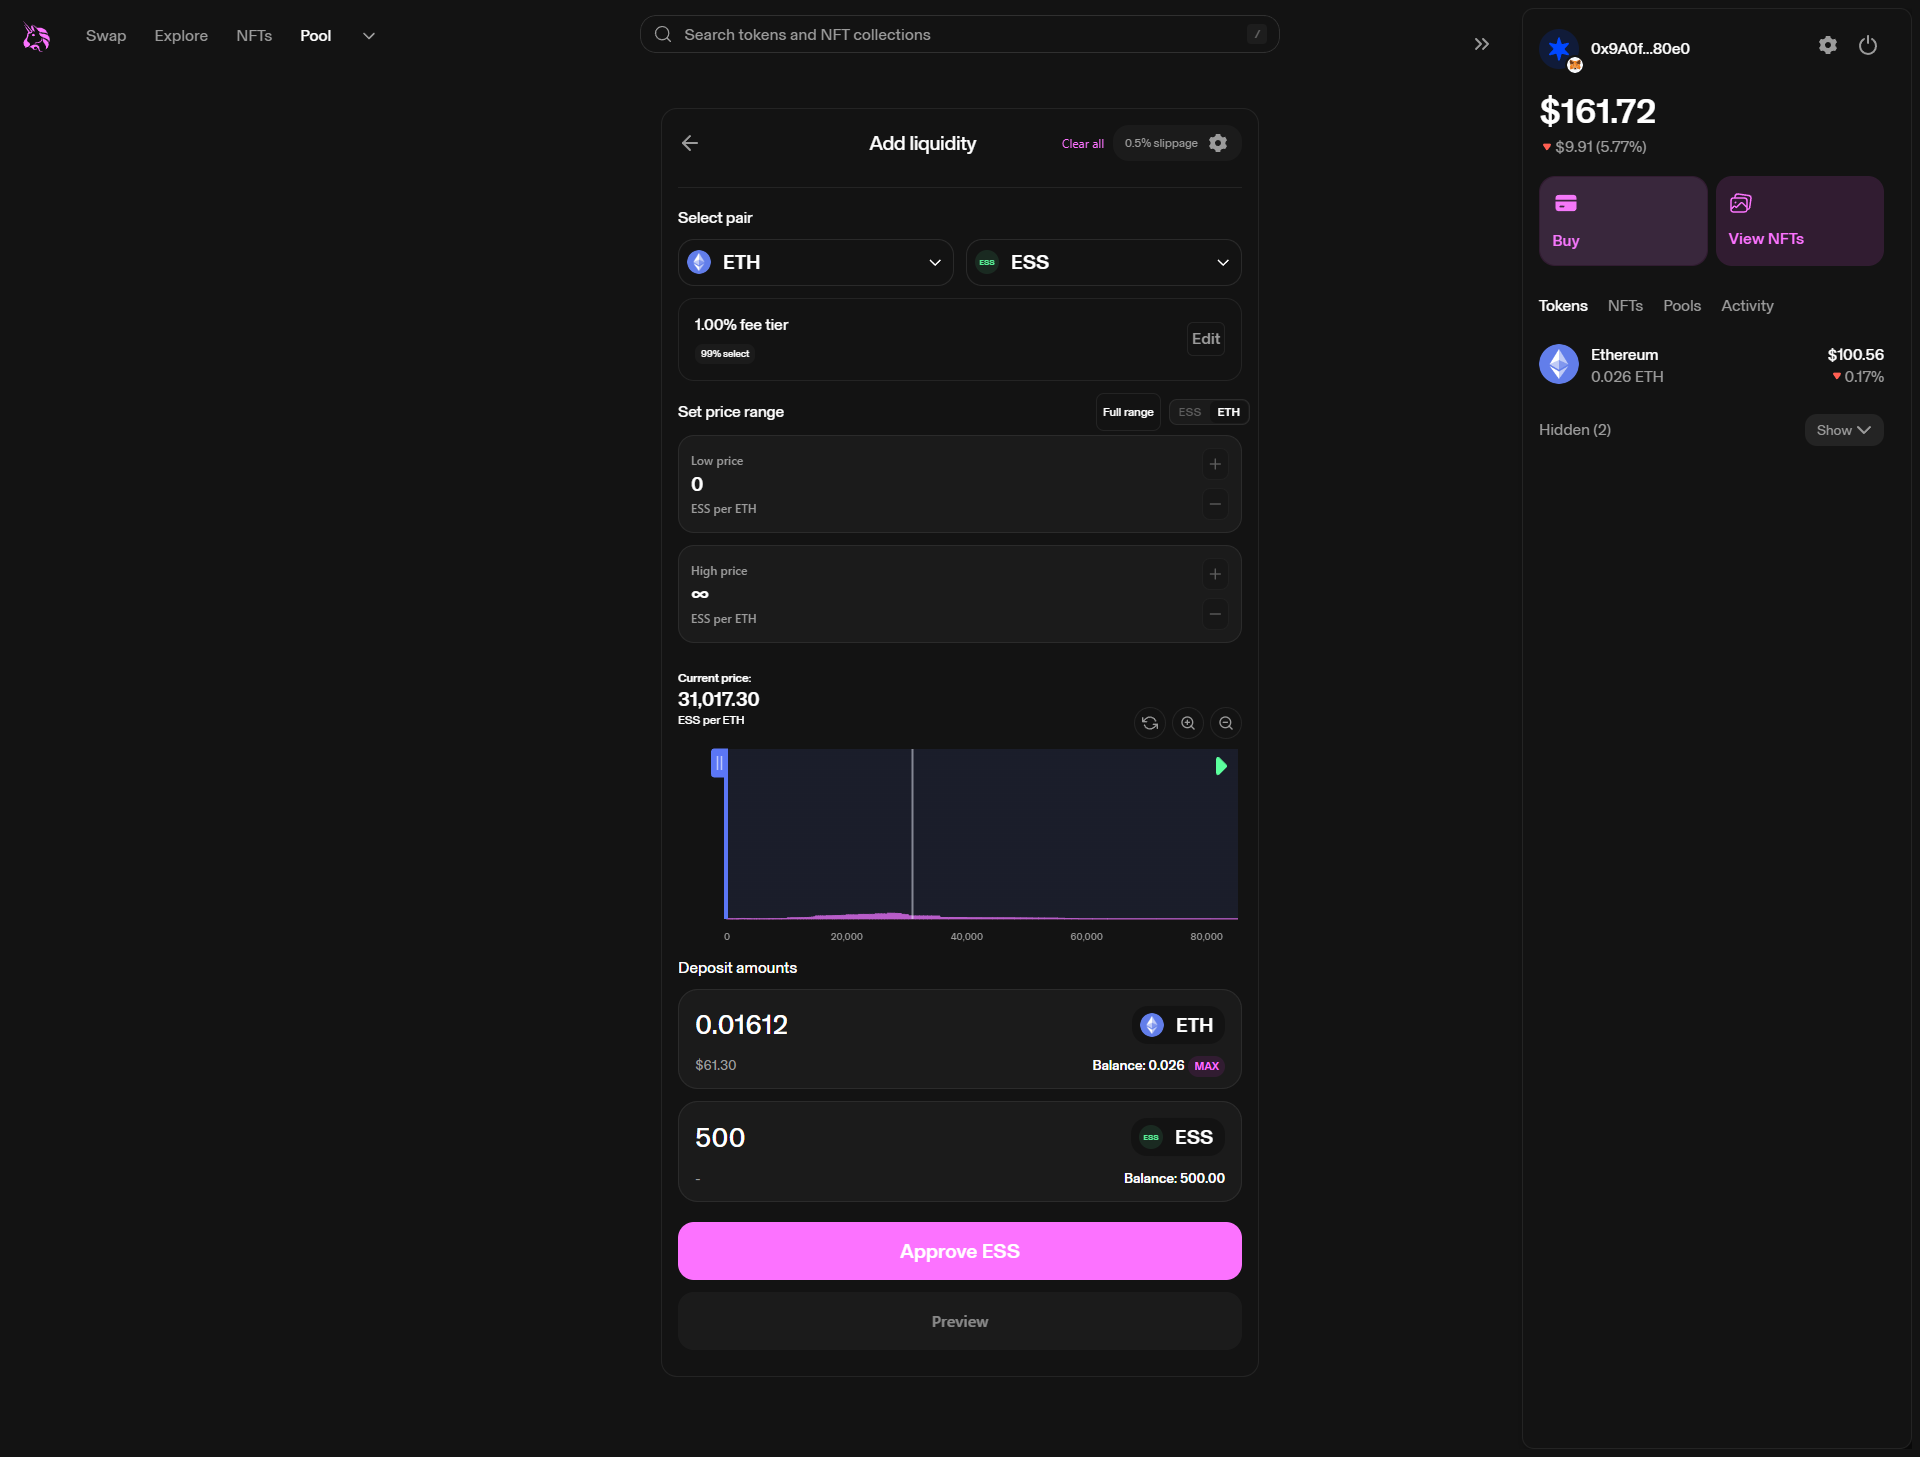1920x1458 pixels.
Task: Expand Hidden tokens with Show
Action: click(x=1843, y=430)
